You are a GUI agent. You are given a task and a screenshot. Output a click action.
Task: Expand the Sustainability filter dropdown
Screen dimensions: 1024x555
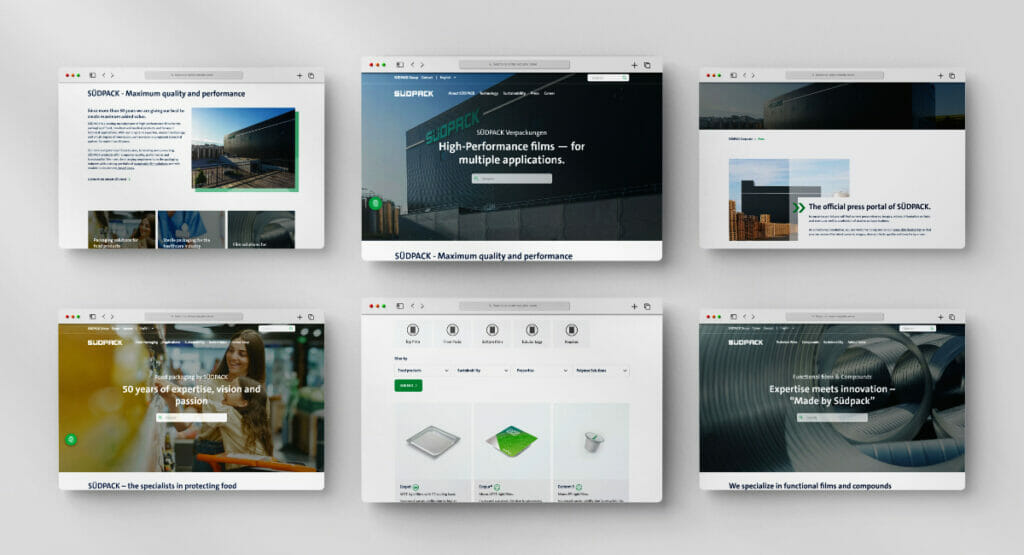(472, 370)
